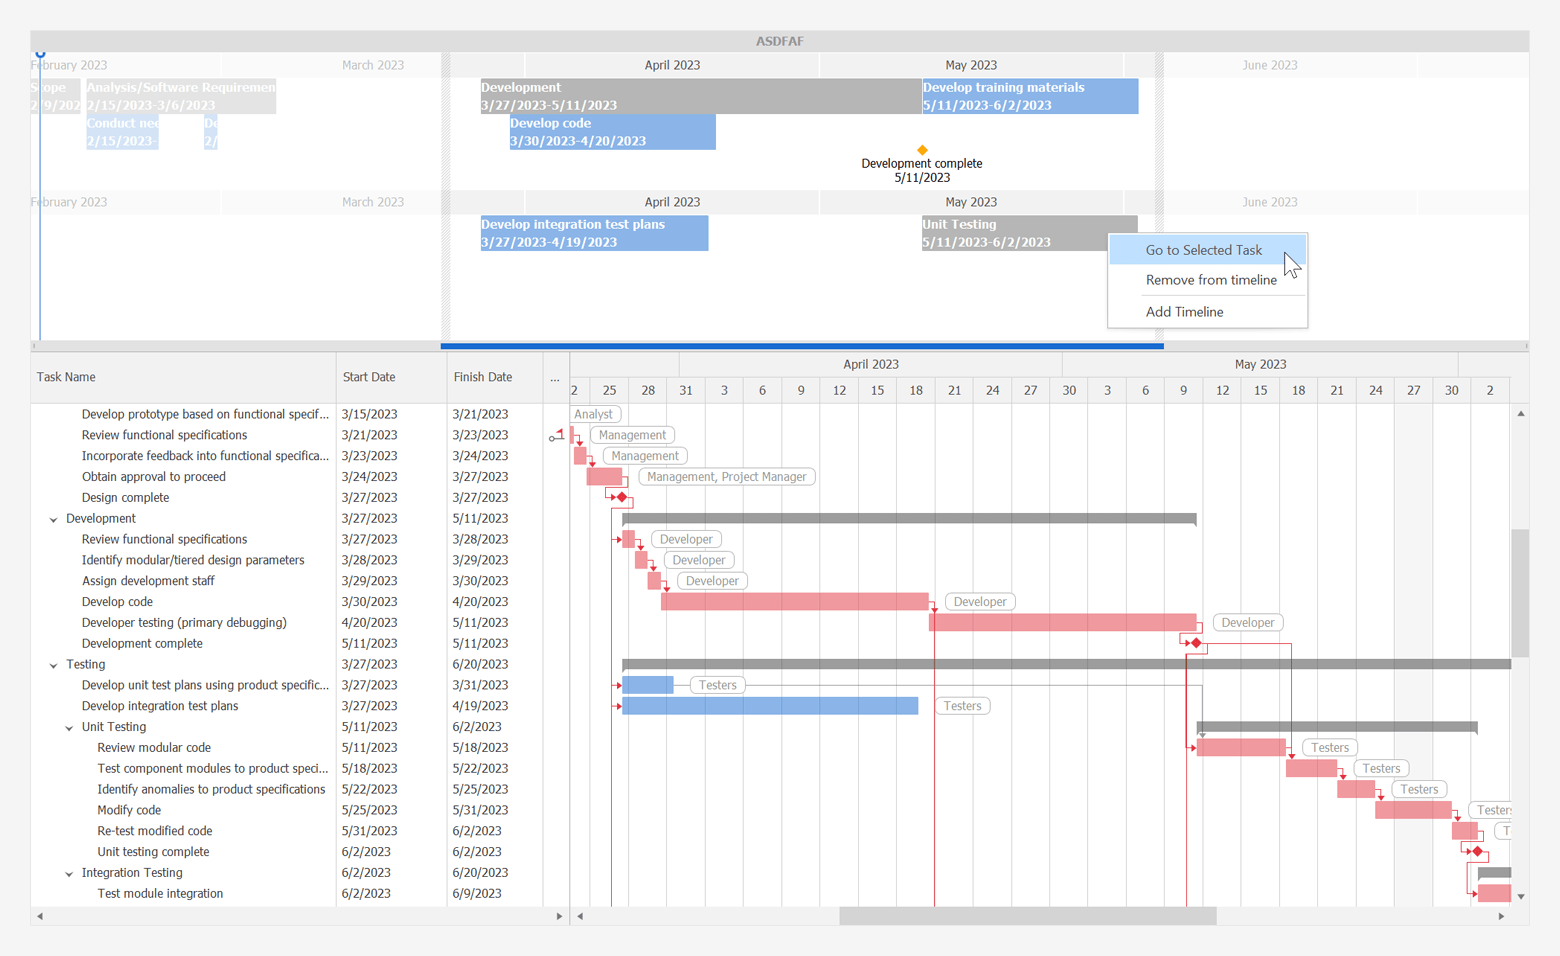The image size is (1560, 956).
Task: Select Remove from timeline option
Action: (1207, 280)
